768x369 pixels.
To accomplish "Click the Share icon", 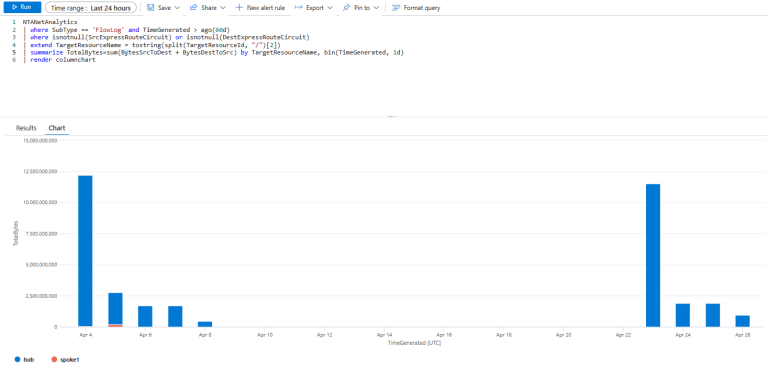I will click(193, 8).
